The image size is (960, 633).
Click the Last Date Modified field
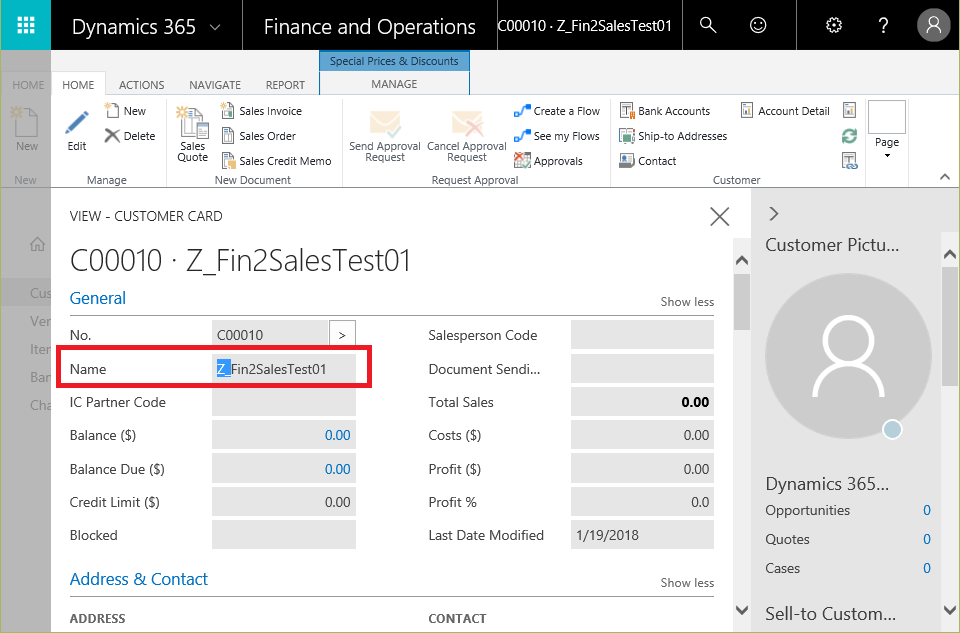point(642,535)
